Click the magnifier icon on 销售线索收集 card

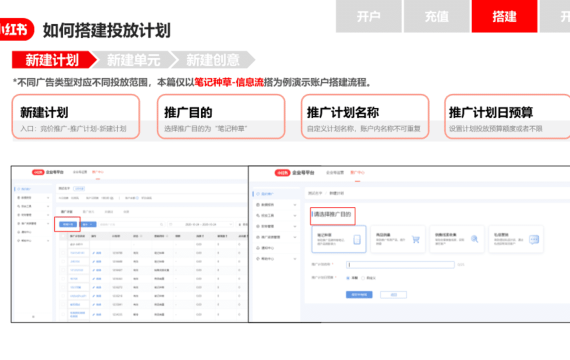pos(474,239)
